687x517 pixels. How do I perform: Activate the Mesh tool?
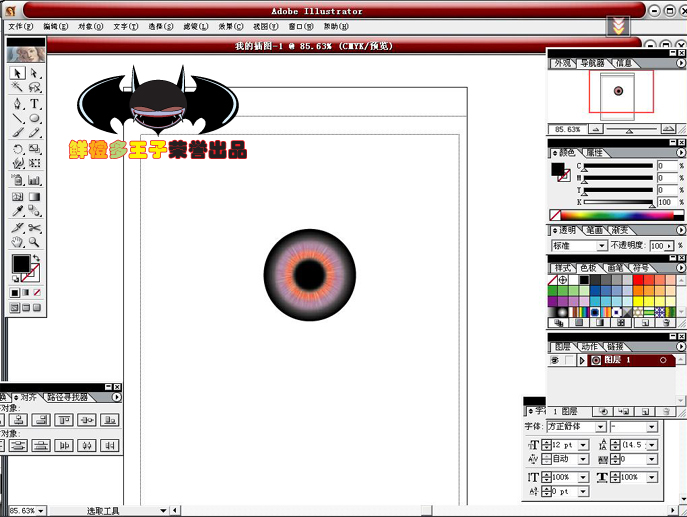(x=18, y=197)
